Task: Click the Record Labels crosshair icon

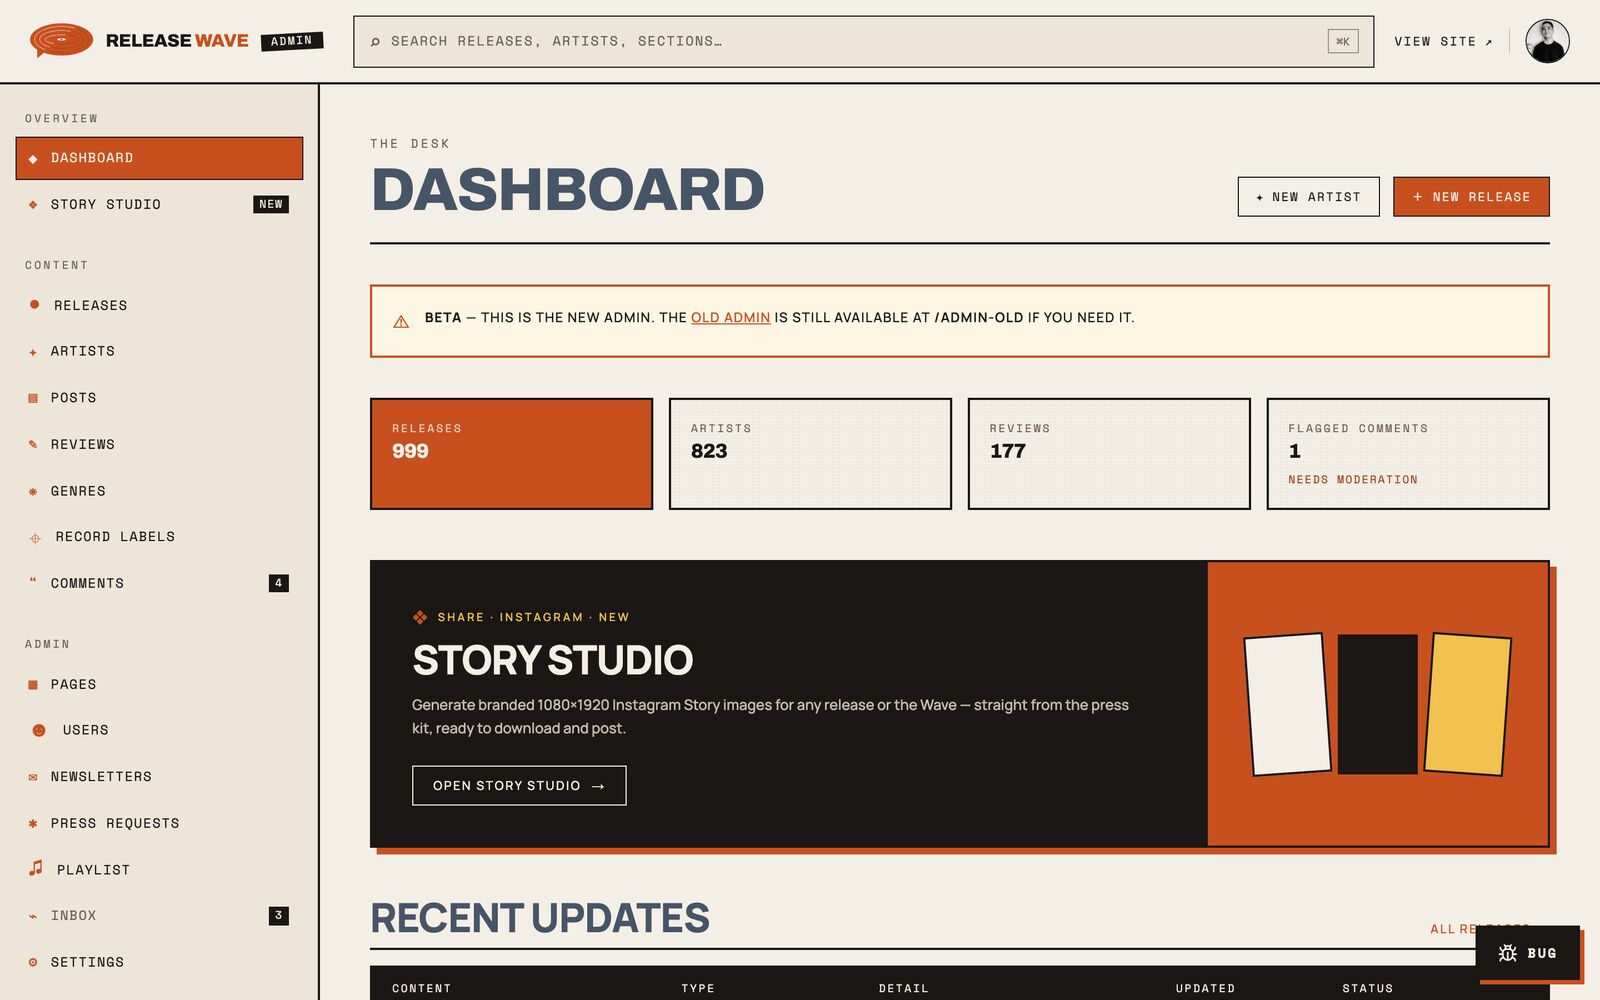Action: point(35,538)
